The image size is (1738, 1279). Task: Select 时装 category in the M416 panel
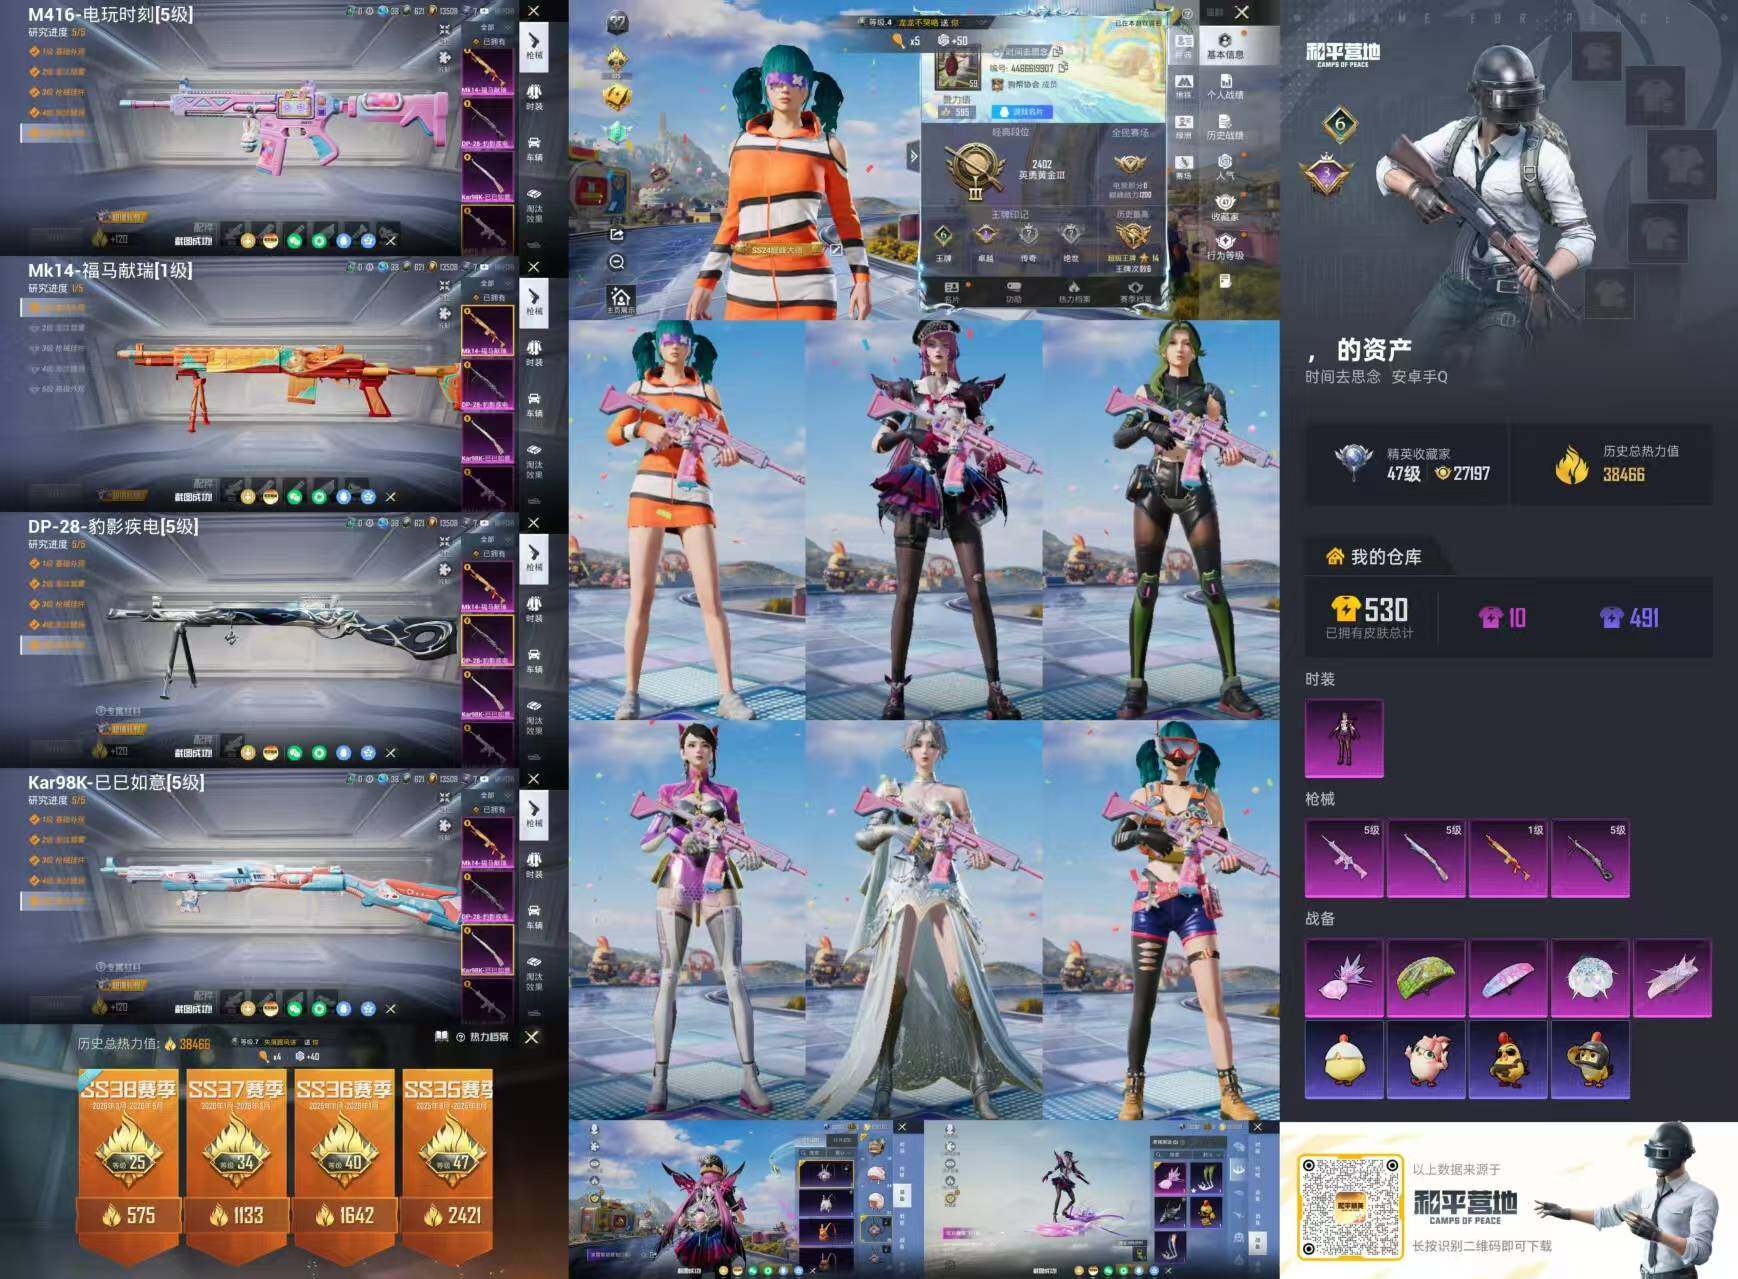pyautogui.click(x=534, y=98)
